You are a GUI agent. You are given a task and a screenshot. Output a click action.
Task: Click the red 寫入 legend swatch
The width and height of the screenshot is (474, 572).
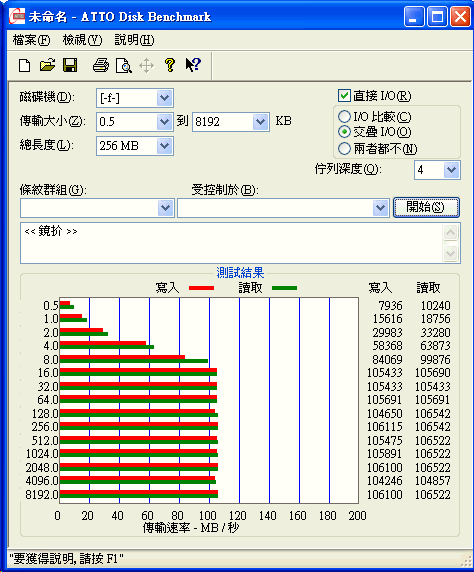(201, 288)
